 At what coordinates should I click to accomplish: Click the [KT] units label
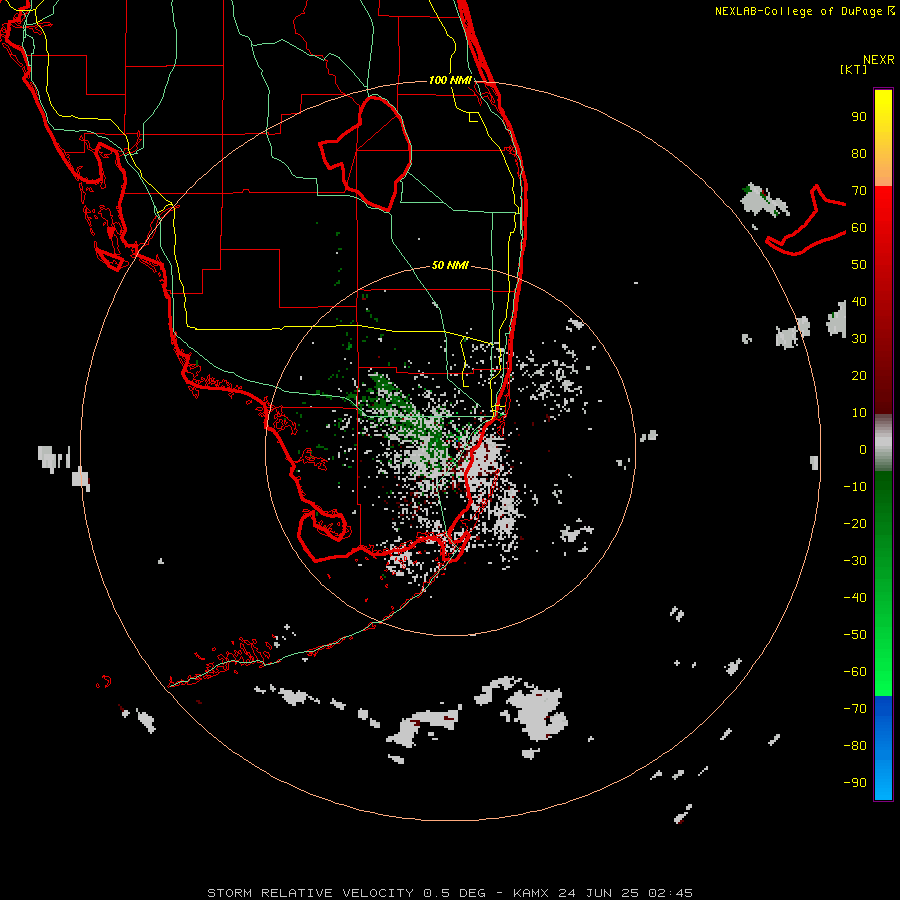click(854, 69)
